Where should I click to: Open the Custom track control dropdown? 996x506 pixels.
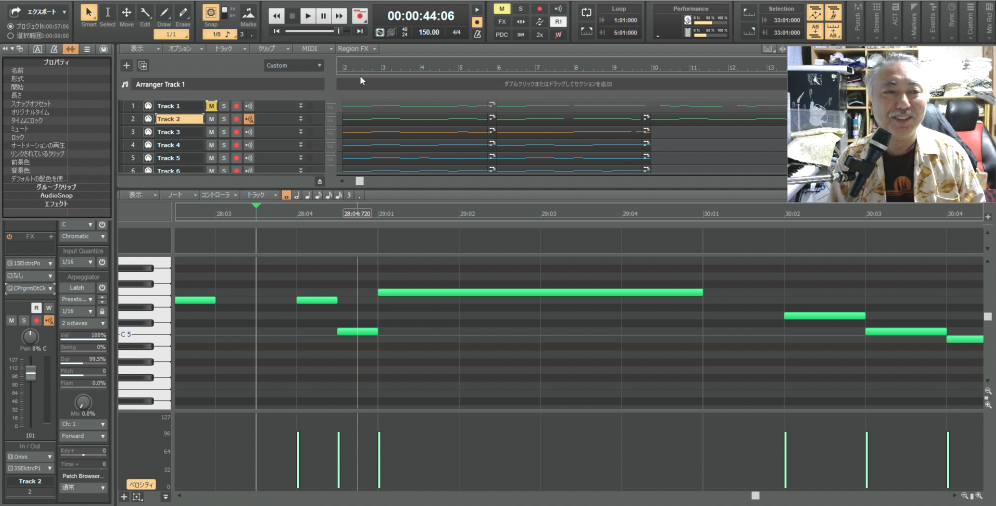(x=294, y=65)
